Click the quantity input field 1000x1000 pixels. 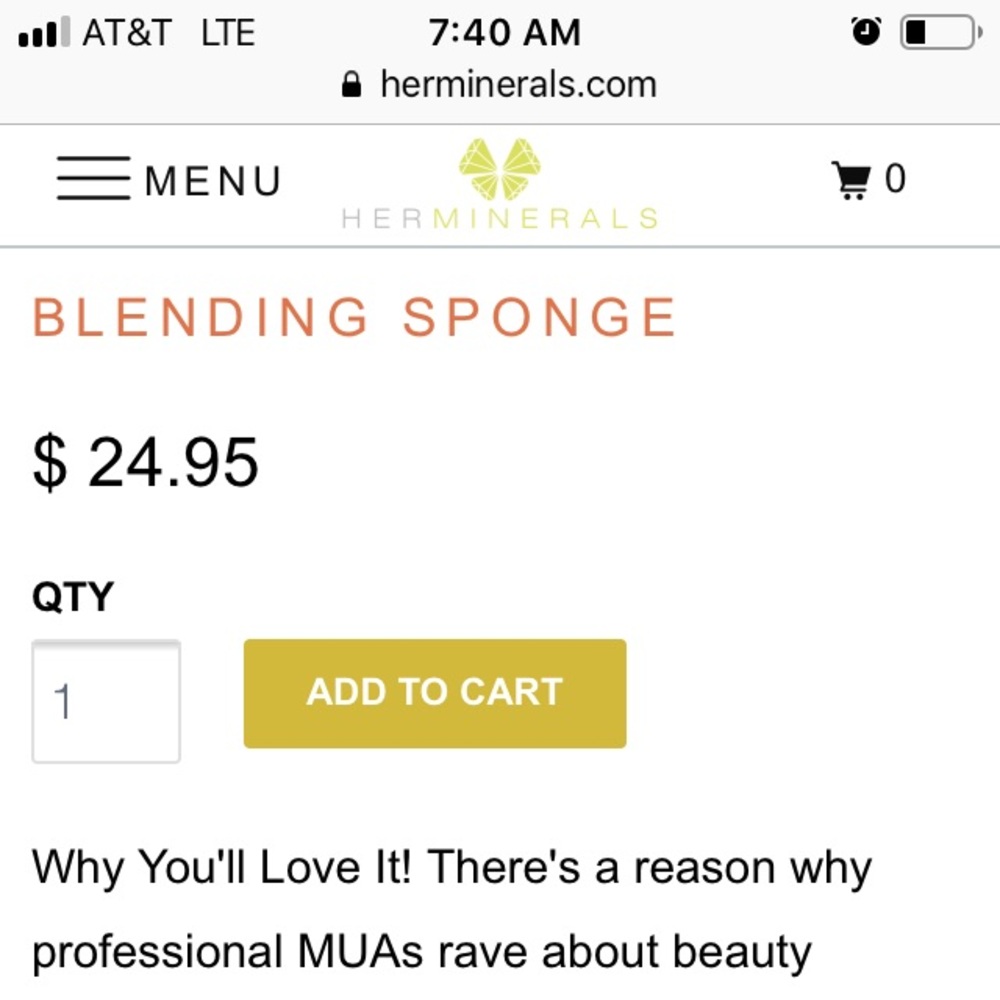[105, 700]
